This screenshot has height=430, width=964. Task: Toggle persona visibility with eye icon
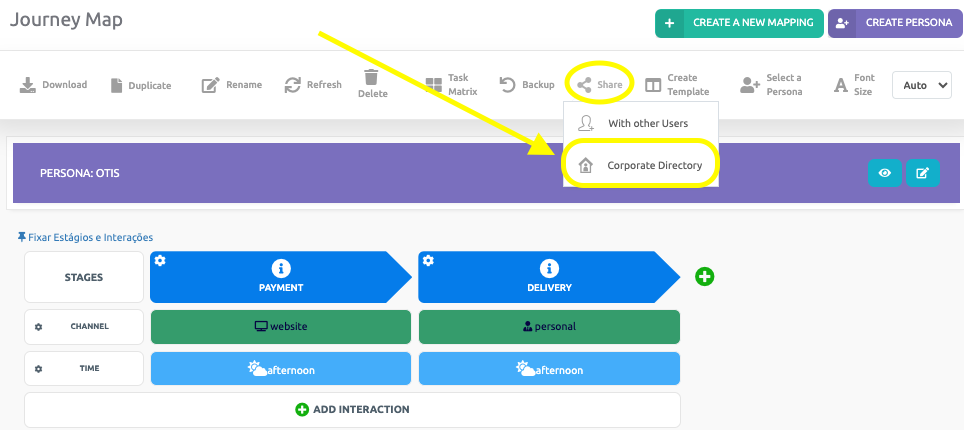coord(884,173)
